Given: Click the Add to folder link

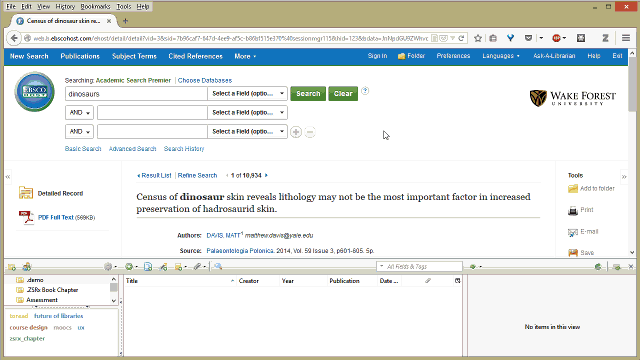Looking at the screenshot, I should [x=597, y=189].
